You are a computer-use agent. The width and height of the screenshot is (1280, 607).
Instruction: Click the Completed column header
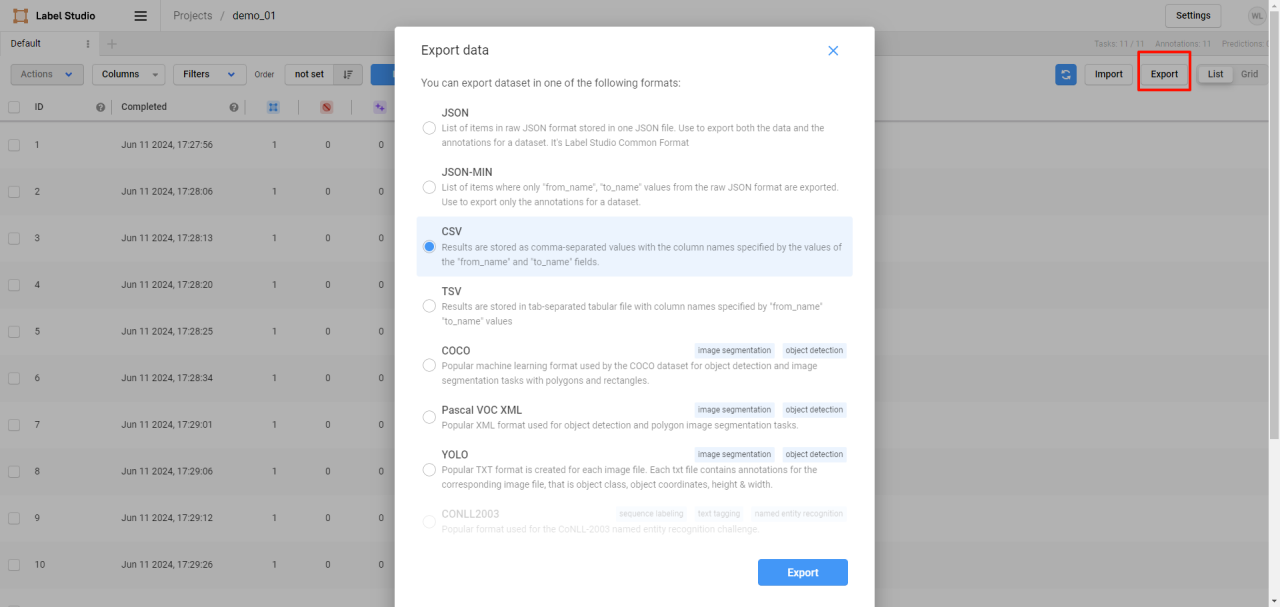tap(144, 107)
